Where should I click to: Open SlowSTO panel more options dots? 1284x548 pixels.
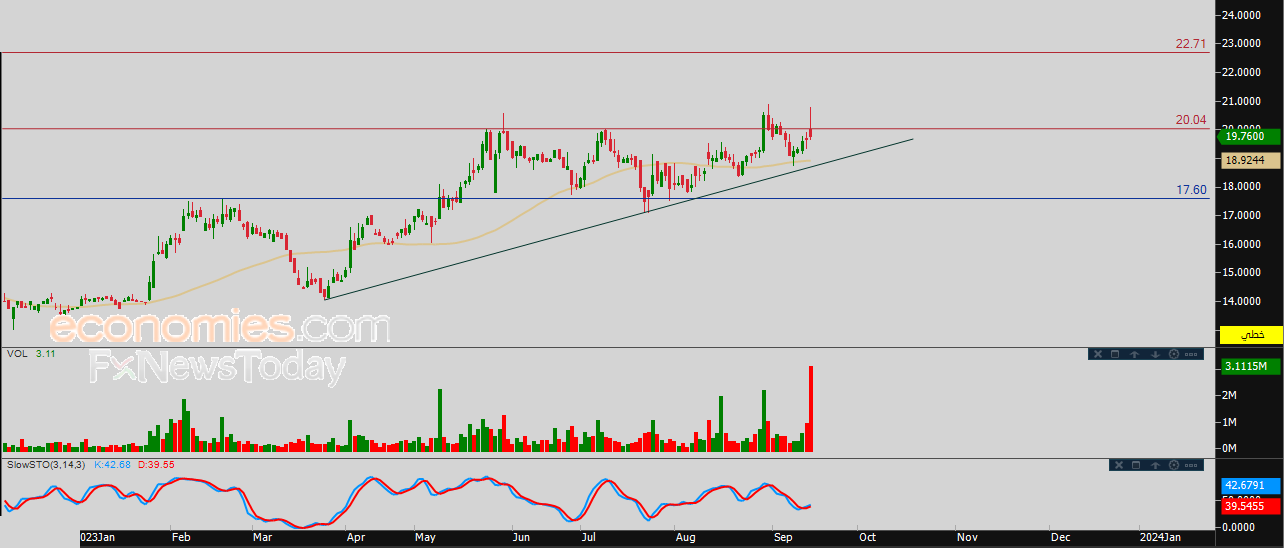pyautogui.click(x=1193, y=465)
